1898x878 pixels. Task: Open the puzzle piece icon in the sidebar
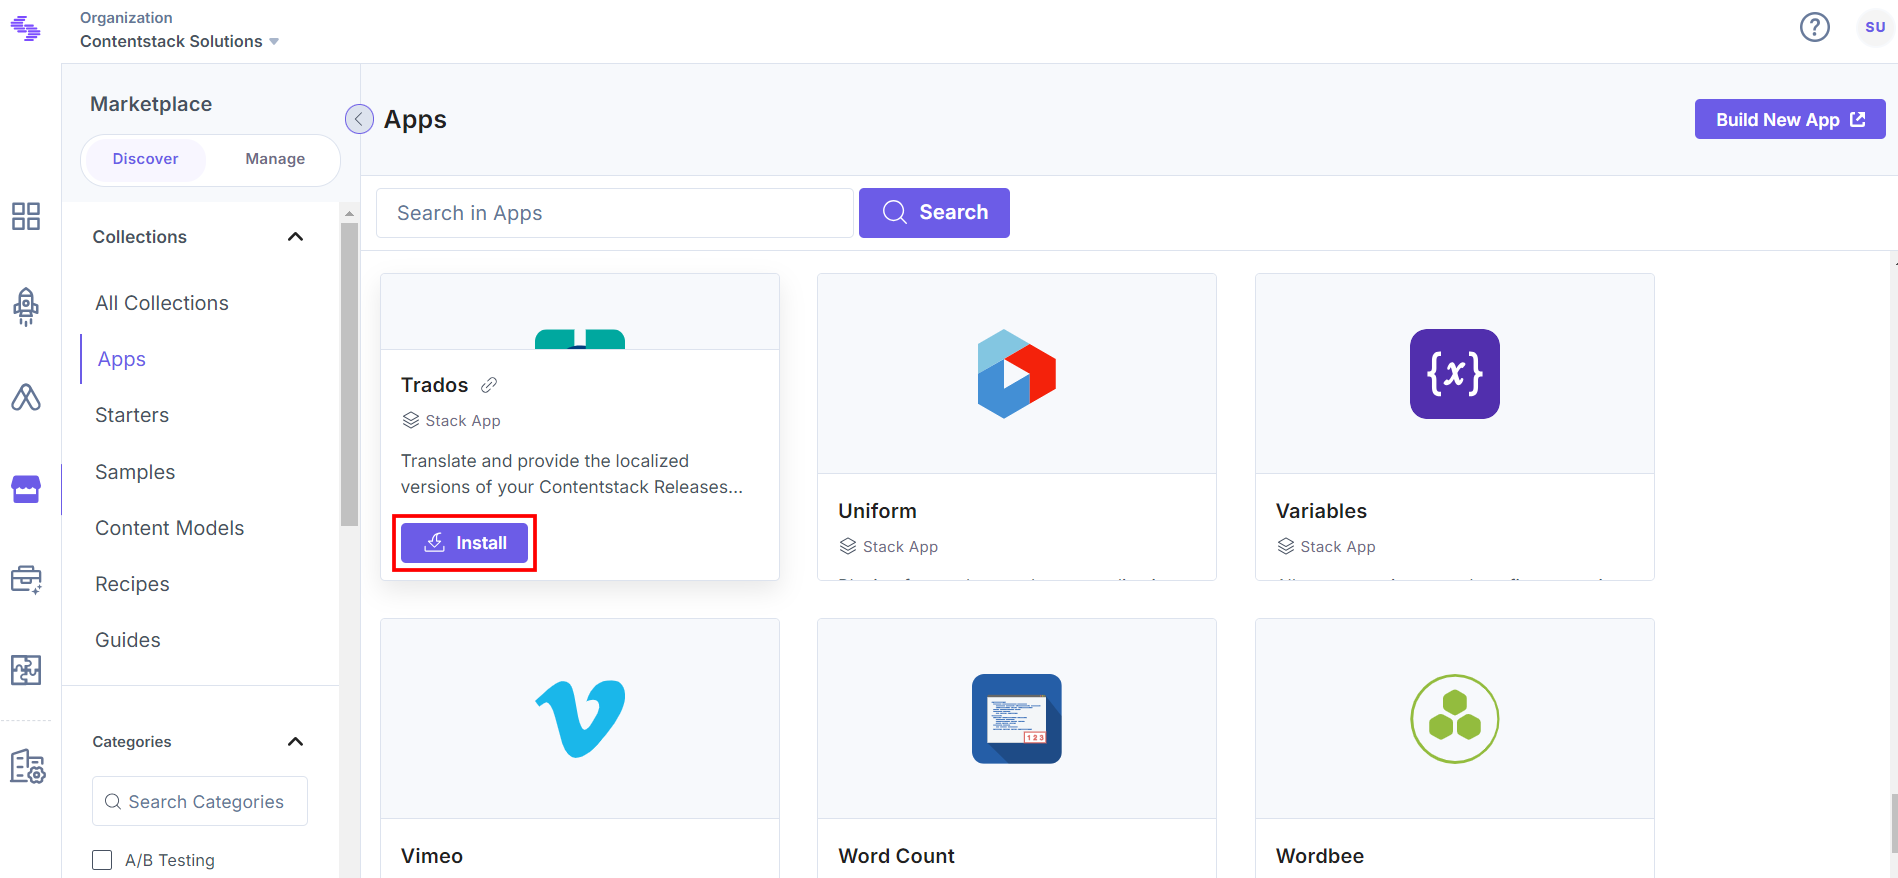pos(26,670)
